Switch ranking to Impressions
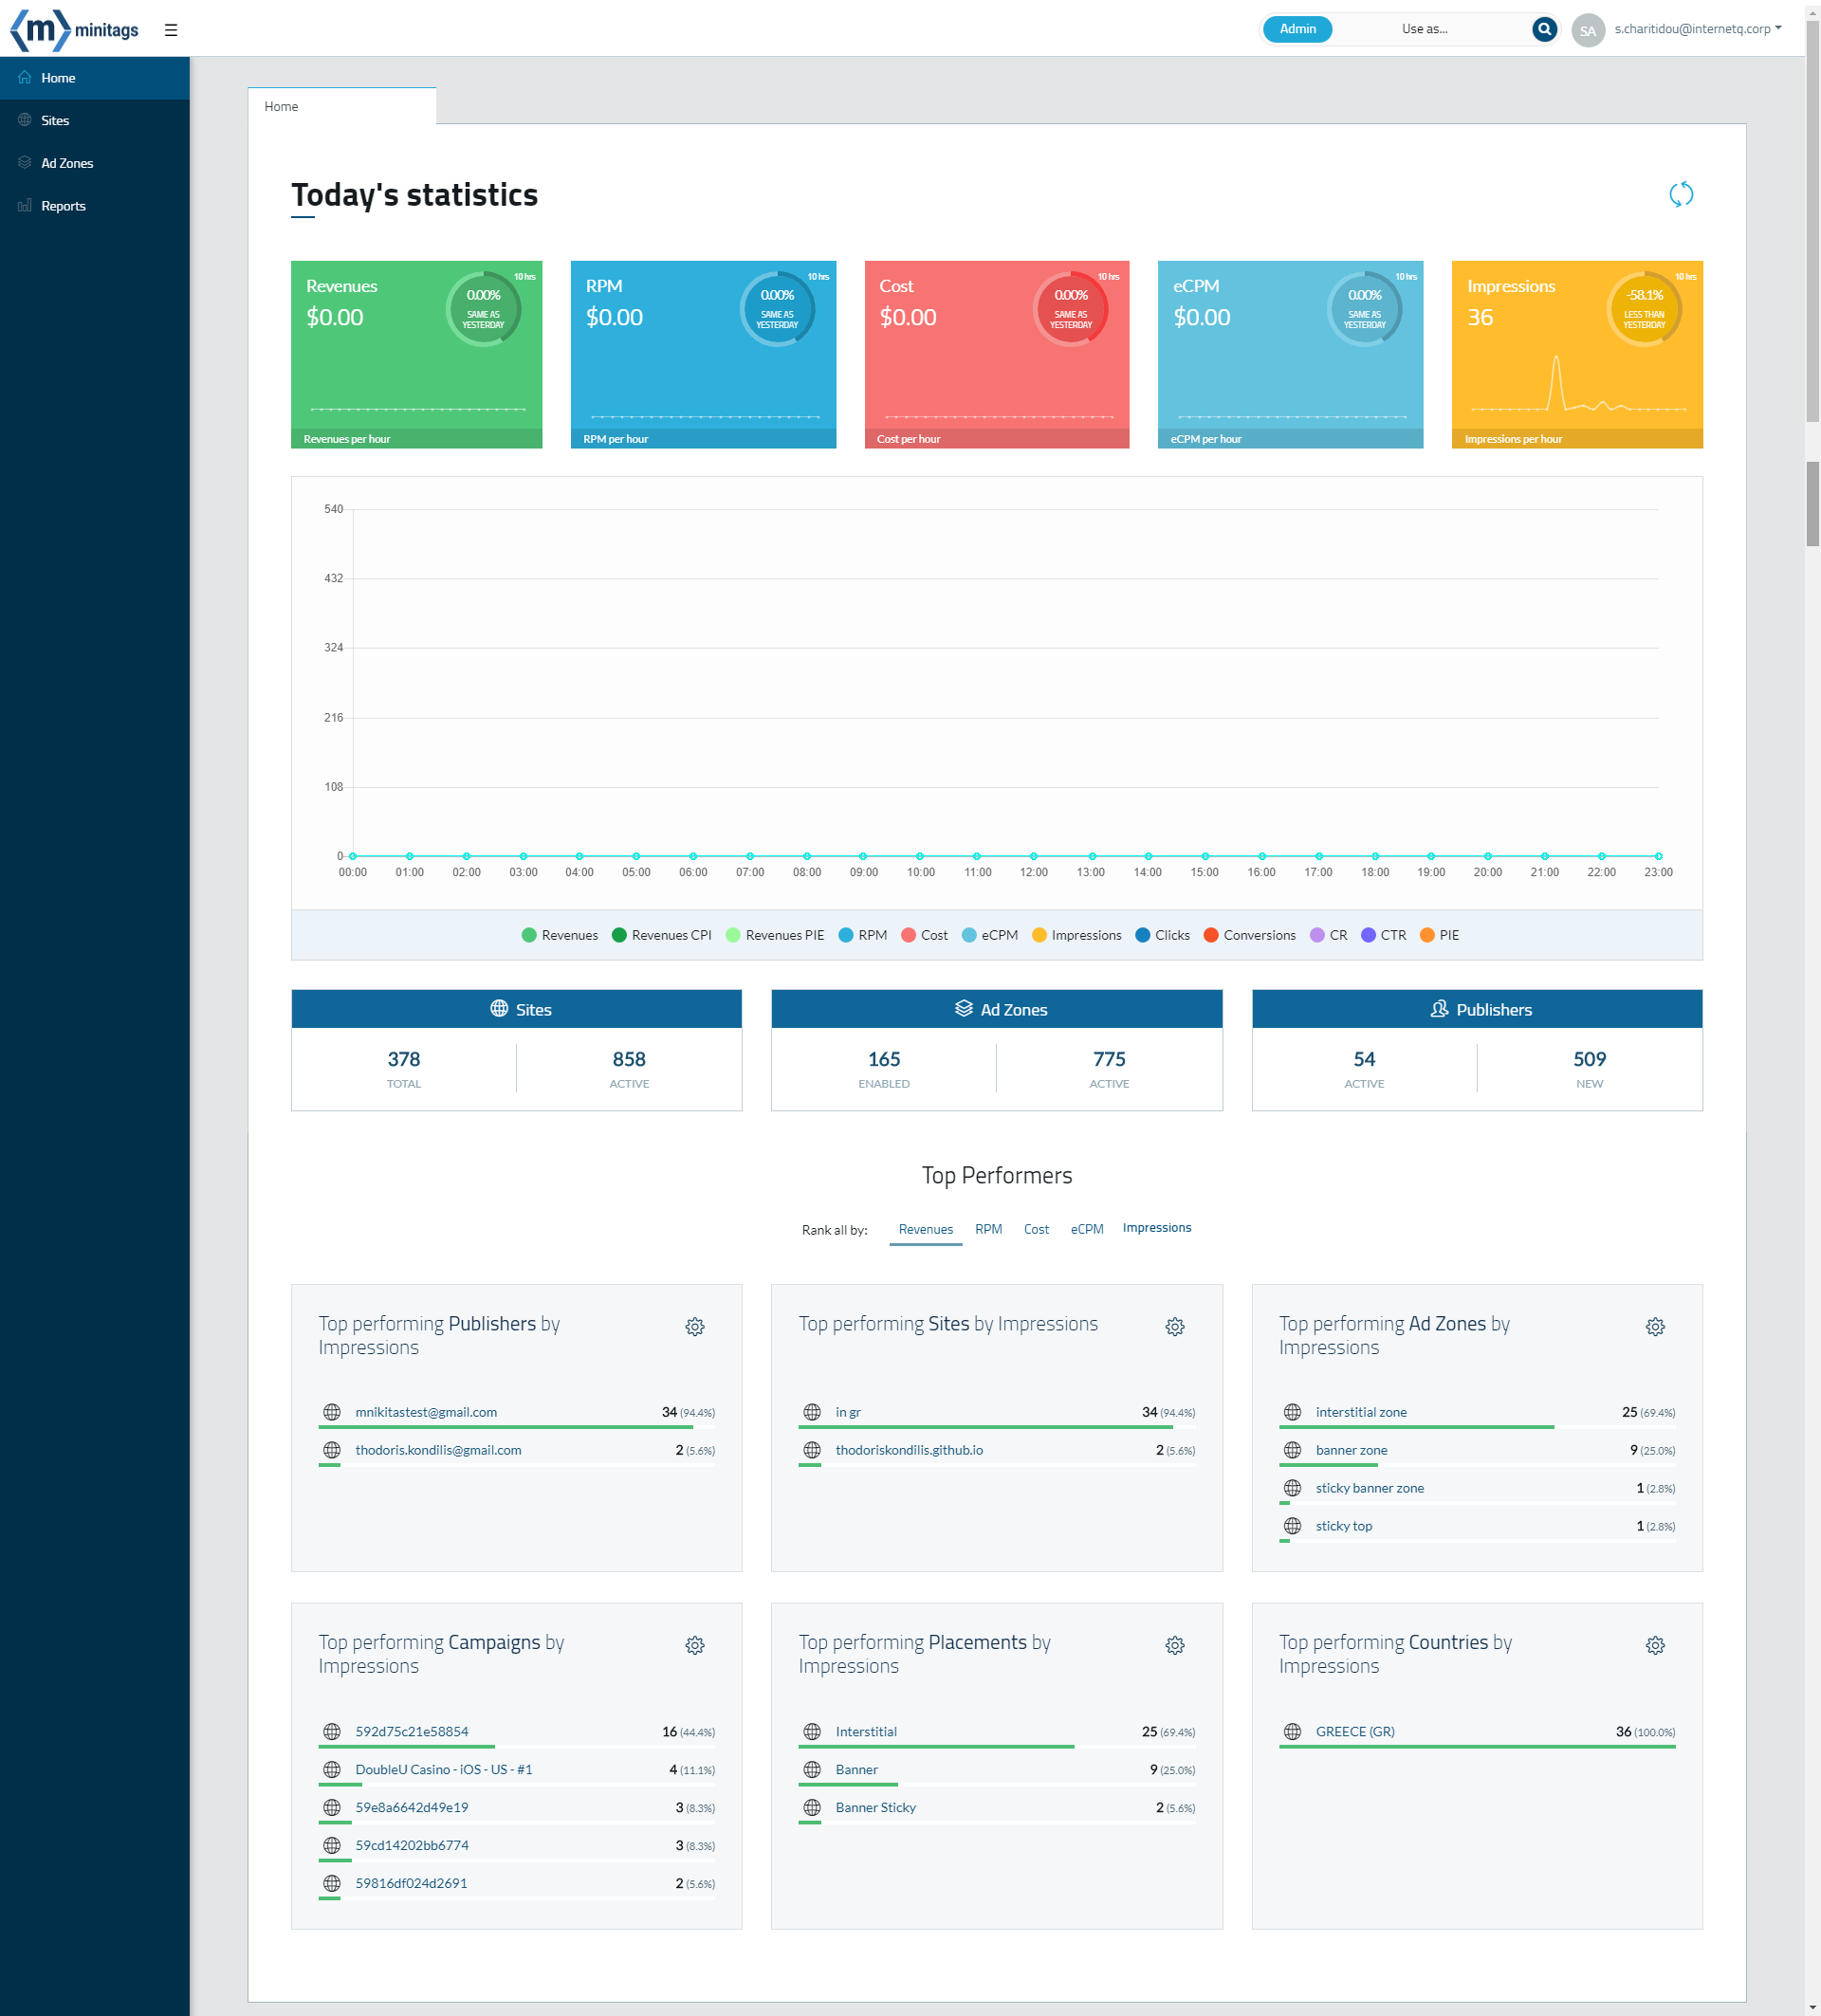This screenshot has height=2016, width=1821. point(1157,1227)
